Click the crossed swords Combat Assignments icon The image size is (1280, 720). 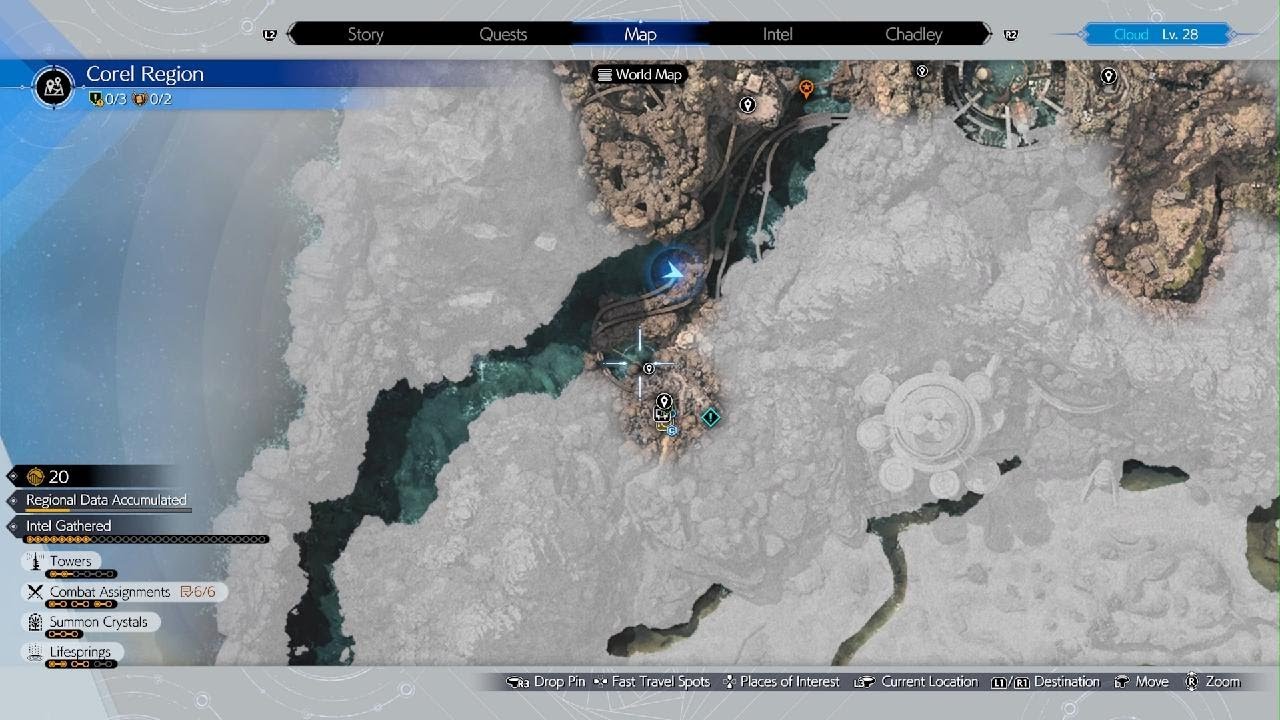point(36,592)
